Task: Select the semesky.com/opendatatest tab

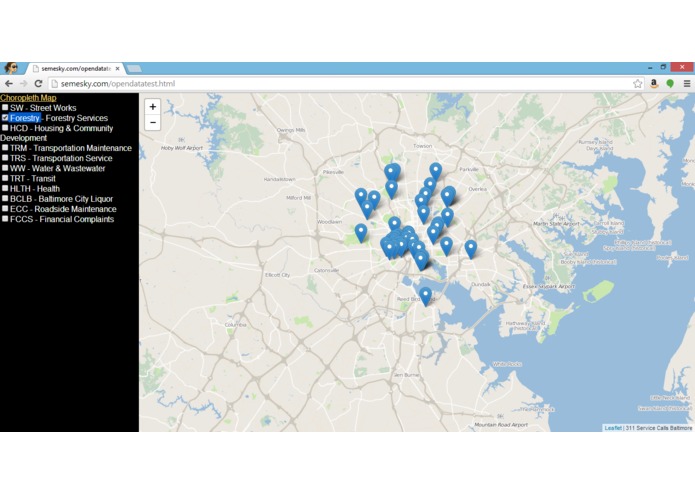Action: point(75,69)
